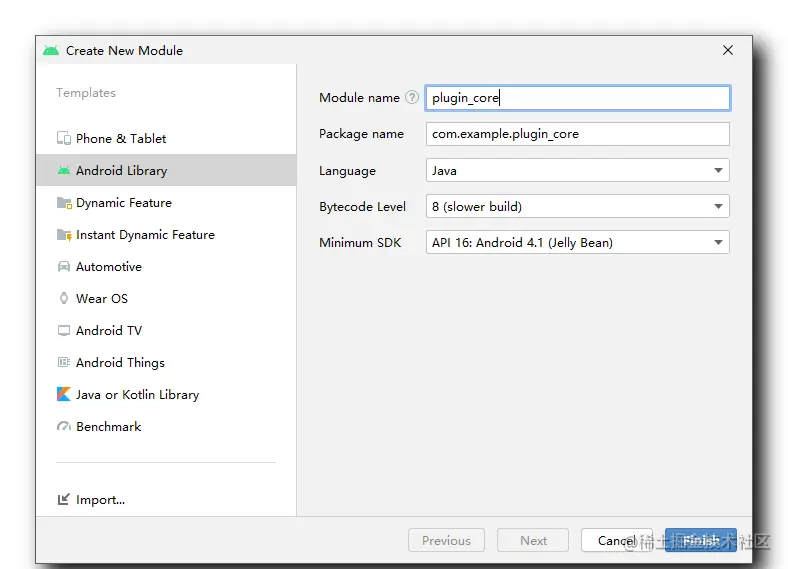Open the Bytecode Level combo box
Viewport: 788px width, 569px height.
[577, 206]
